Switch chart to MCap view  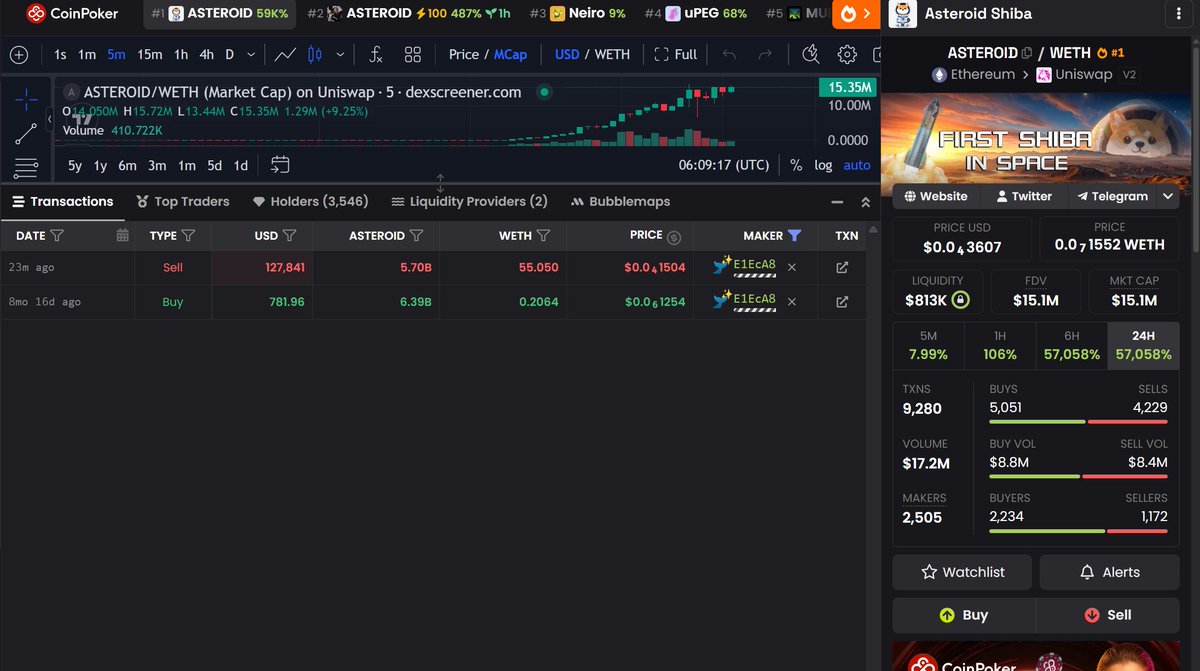pos(510,54)
